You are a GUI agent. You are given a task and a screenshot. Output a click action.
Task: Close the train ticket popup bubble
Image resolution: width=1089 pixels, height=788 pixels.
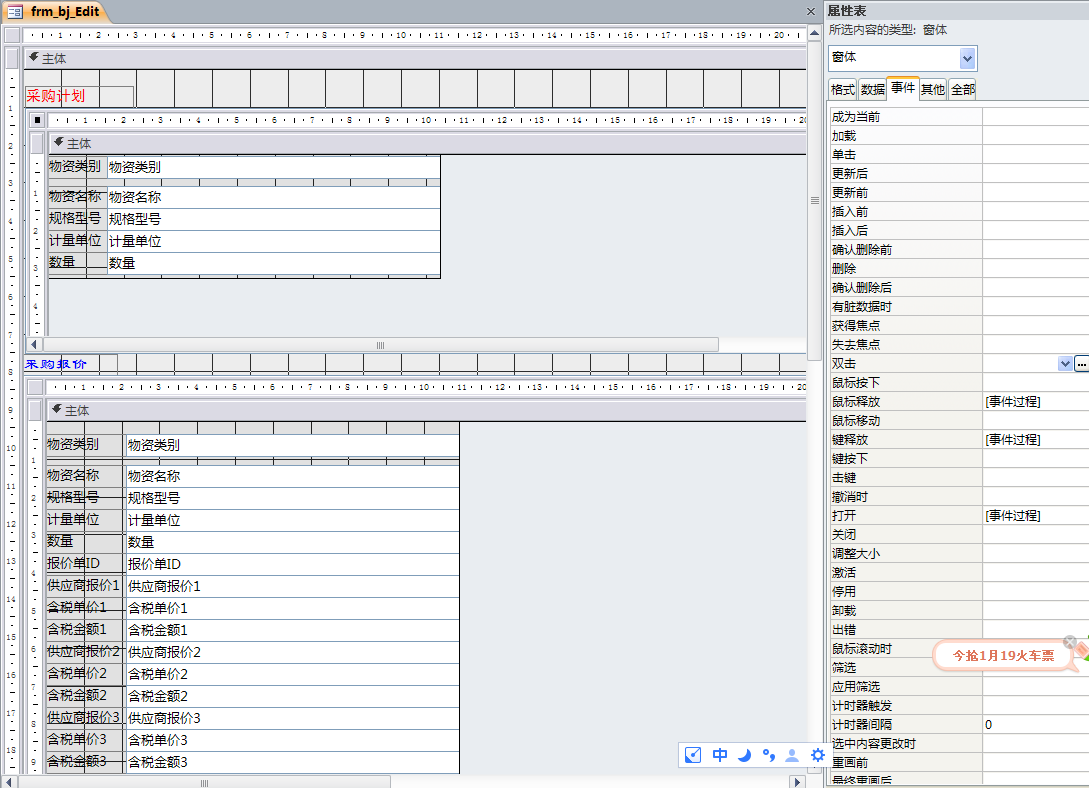[1070, 642]
